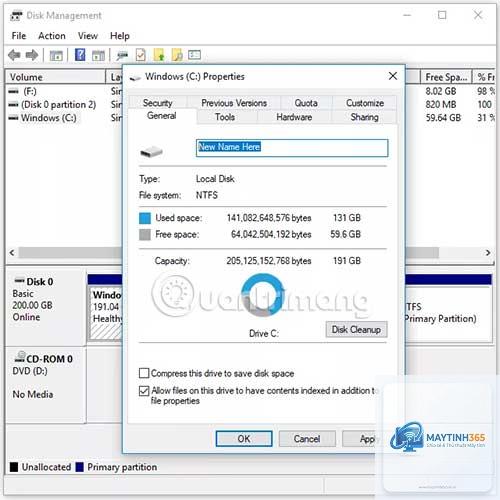
Task: Switch to the Security tab
Action: (158, 103)
